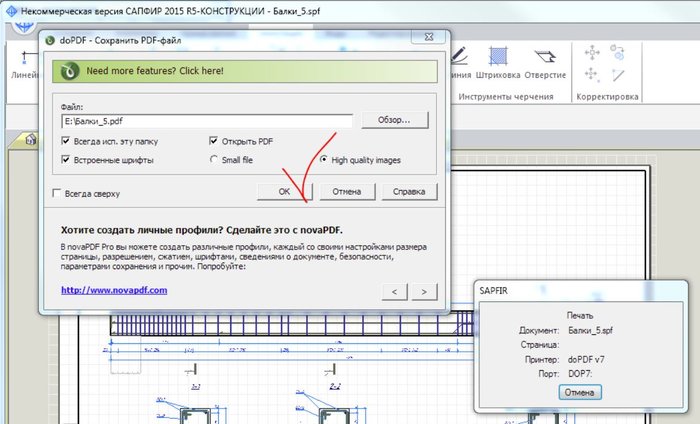Close the doPDF save dialog
Image resolution: width=700 pixels, height=424 pixels.
pos(429,37)
